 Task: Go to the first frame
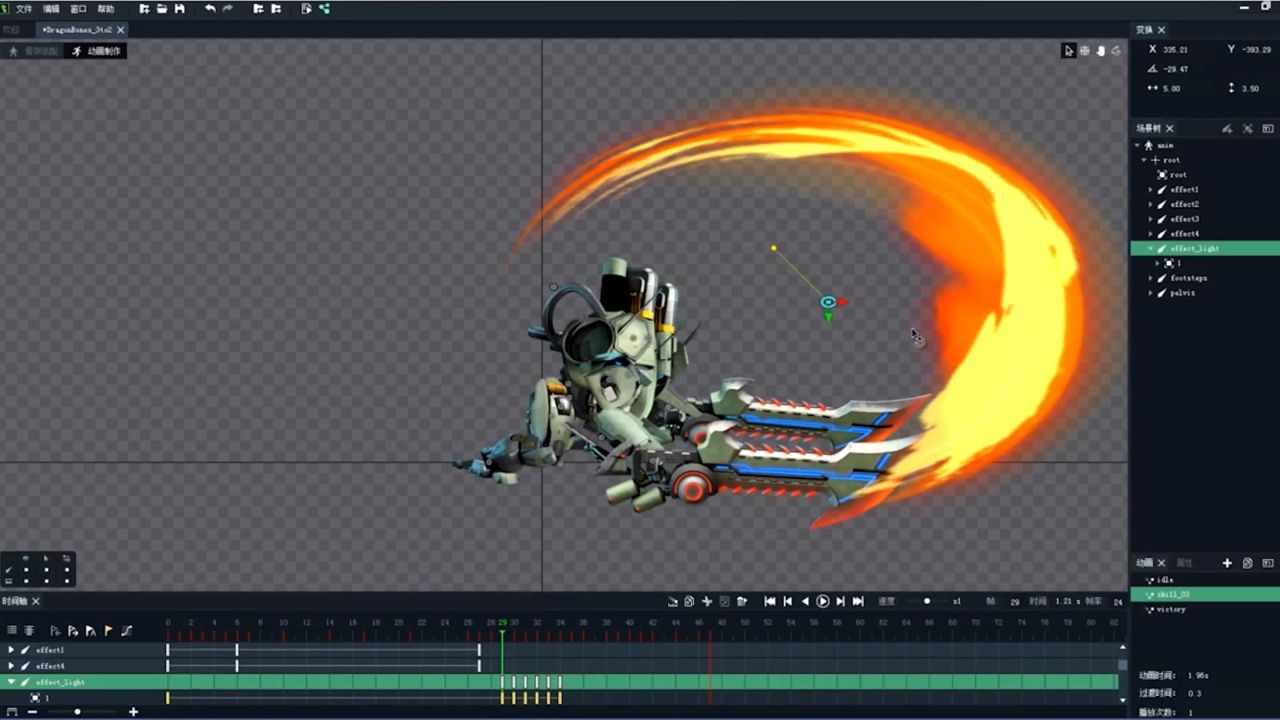770,601
